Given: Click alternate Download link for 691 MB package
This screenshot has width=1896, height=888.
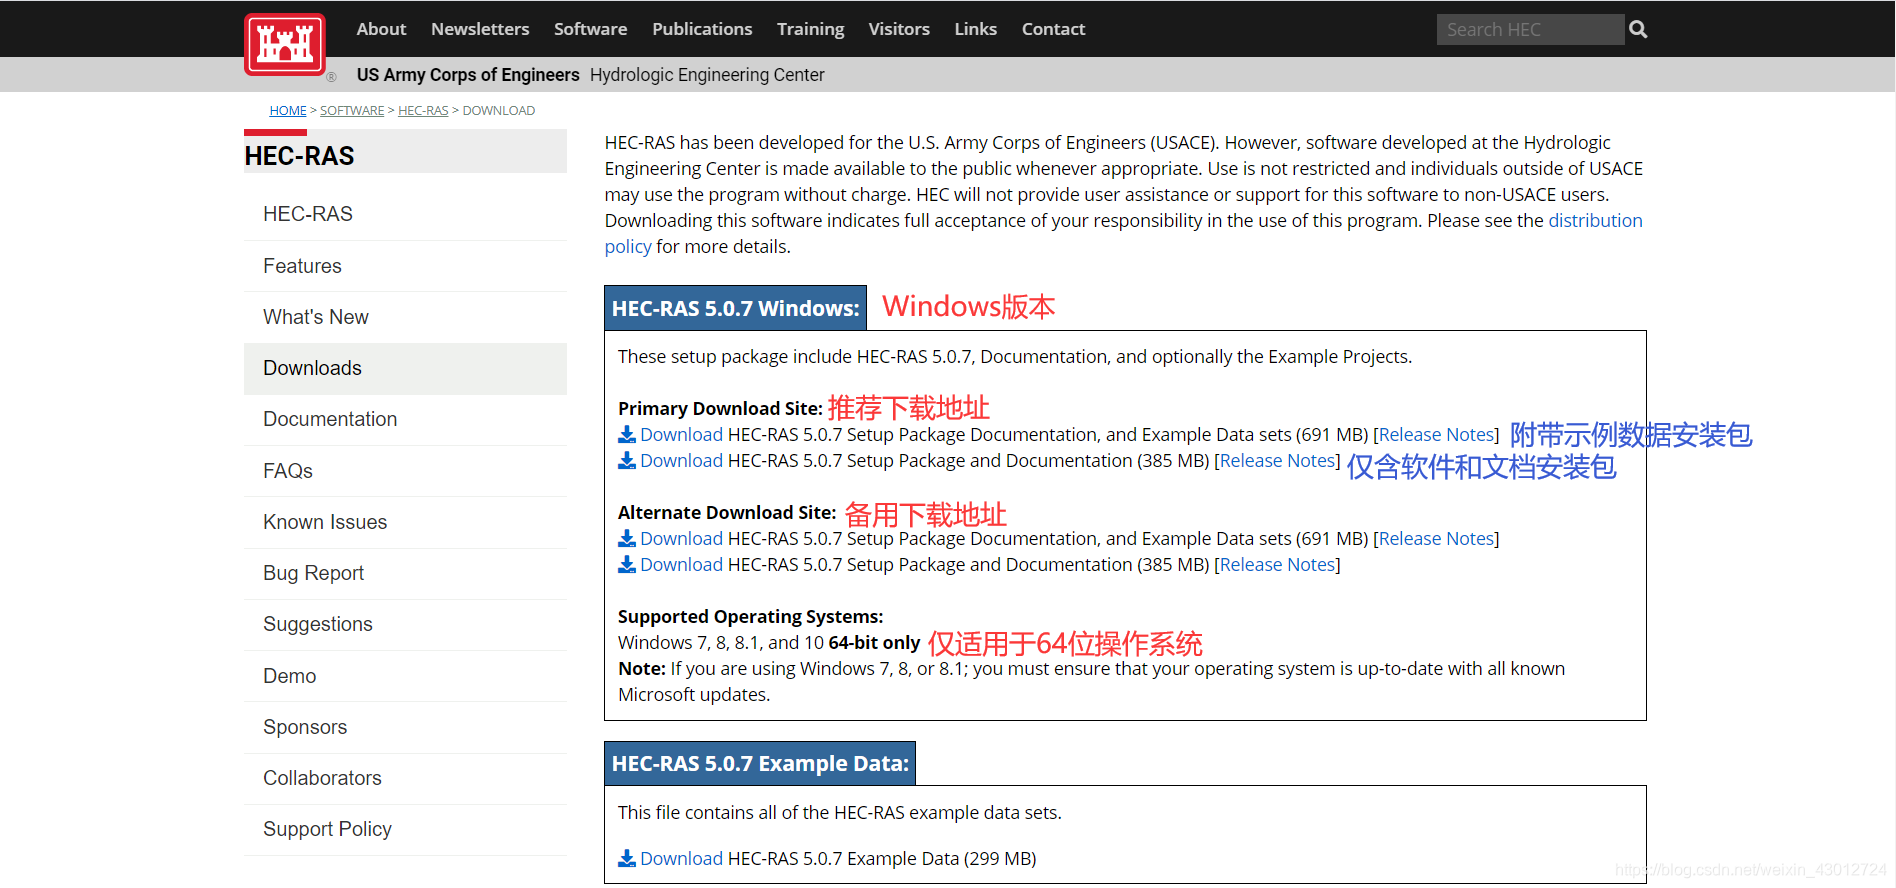Looking at the screenshot, I should (x=681, y=538).
